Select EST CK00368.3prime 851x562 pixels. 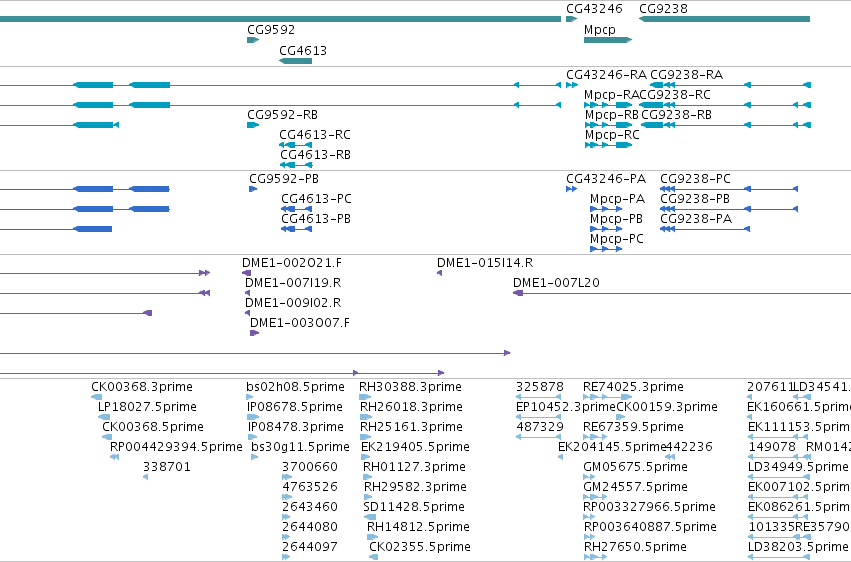[x=142, y=387]
